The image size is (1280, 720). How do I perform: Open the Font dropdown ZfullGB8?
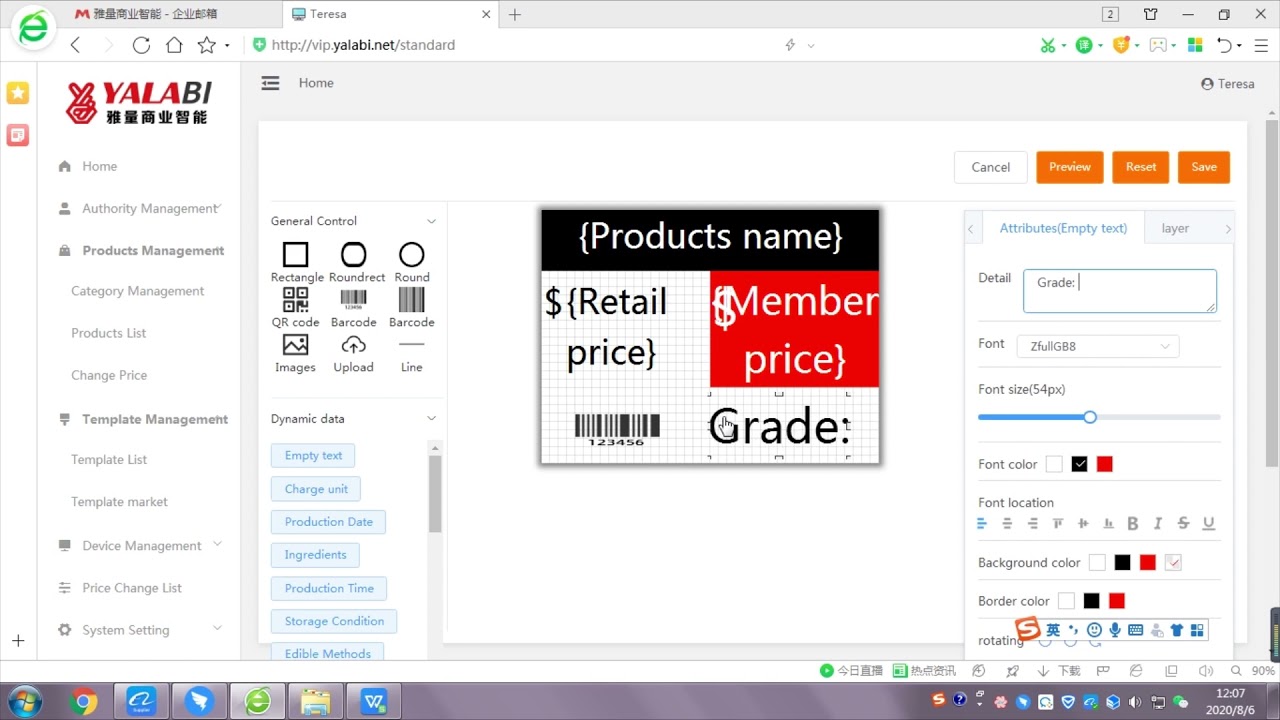pyautogui.click(x=1098, y=346)
